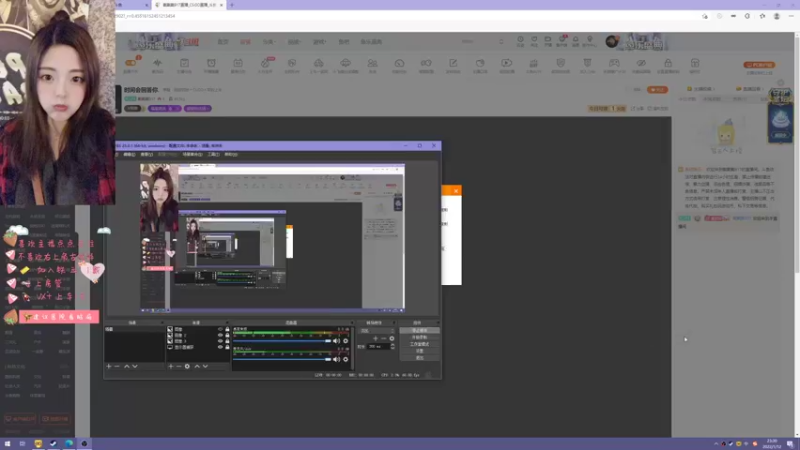Screen dimensions: 800x450
Task: Click the pencil edit icon in streamer toolbar
Action: tap(453, 63)
